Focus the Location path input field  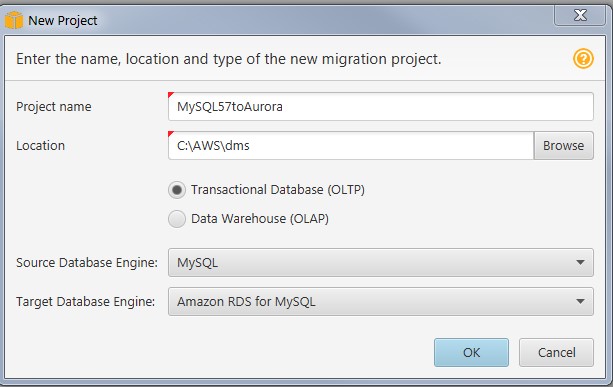point(351,145)
